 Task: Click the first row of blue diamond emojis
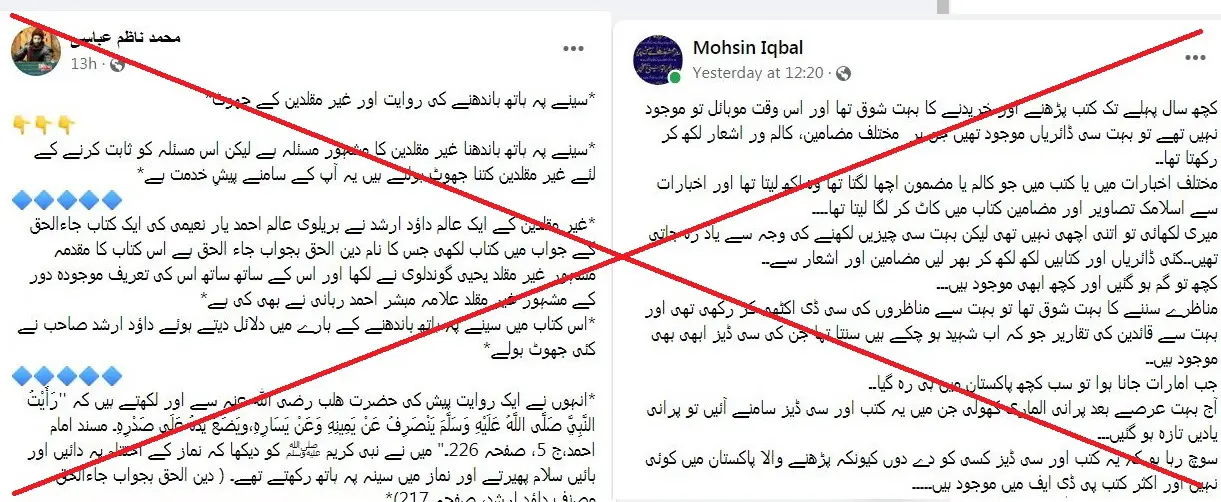click(x=67, y=200)
